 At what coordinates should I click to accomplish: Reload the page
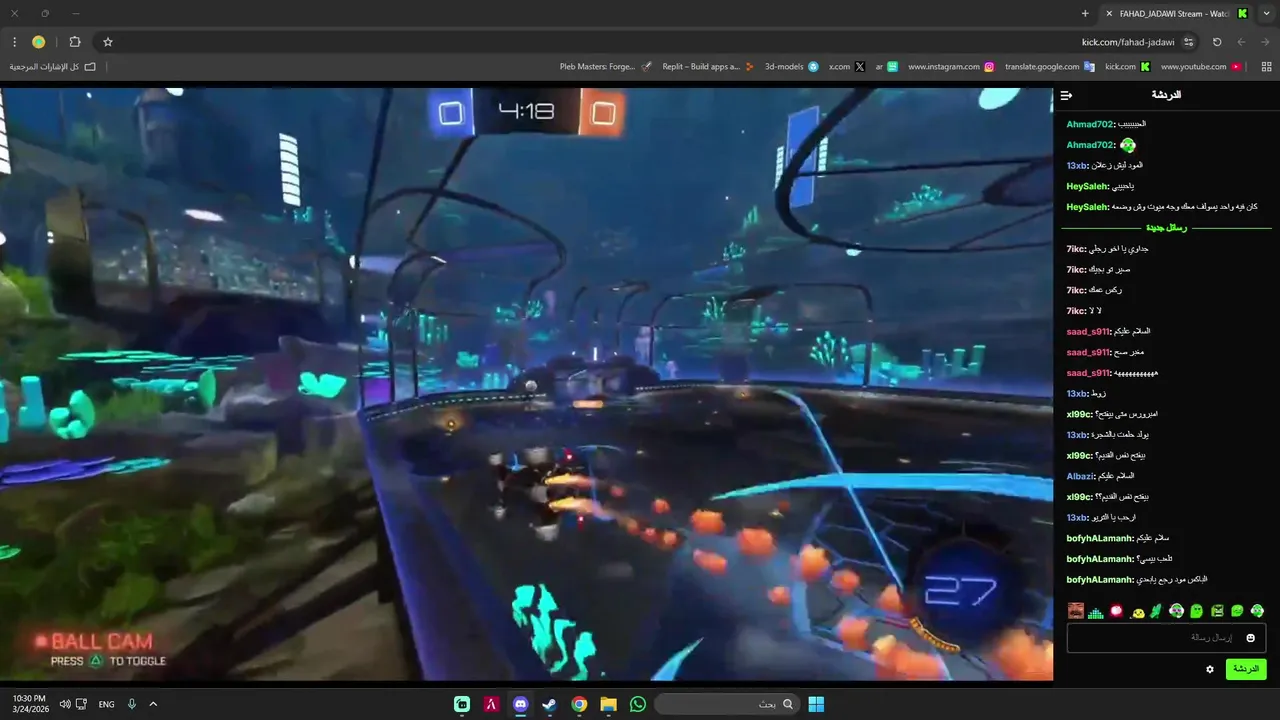1217,42
